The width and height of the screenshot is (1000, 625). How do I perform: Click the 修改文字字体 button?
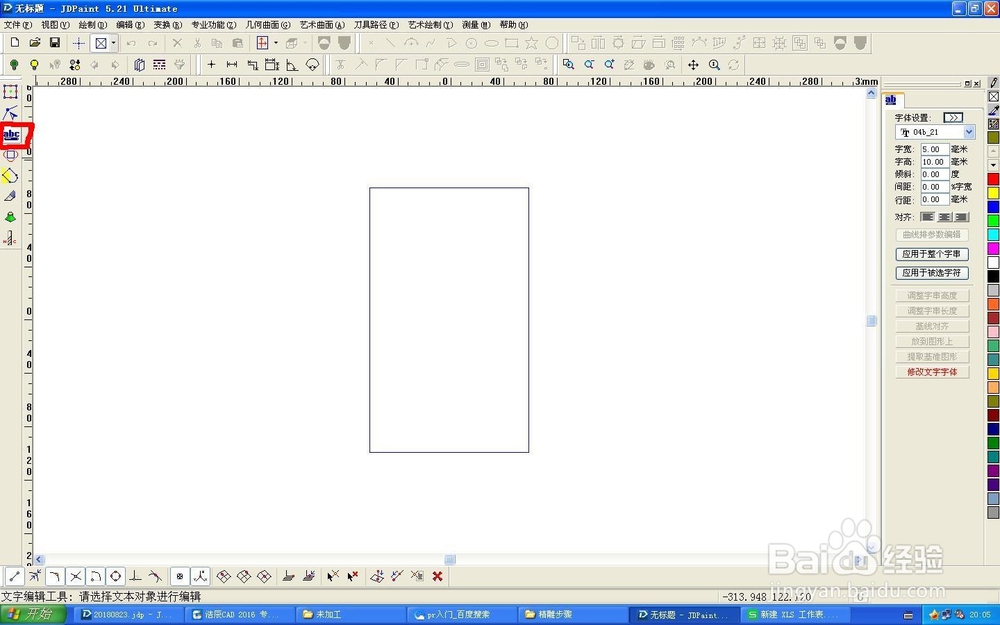[932, 372]
